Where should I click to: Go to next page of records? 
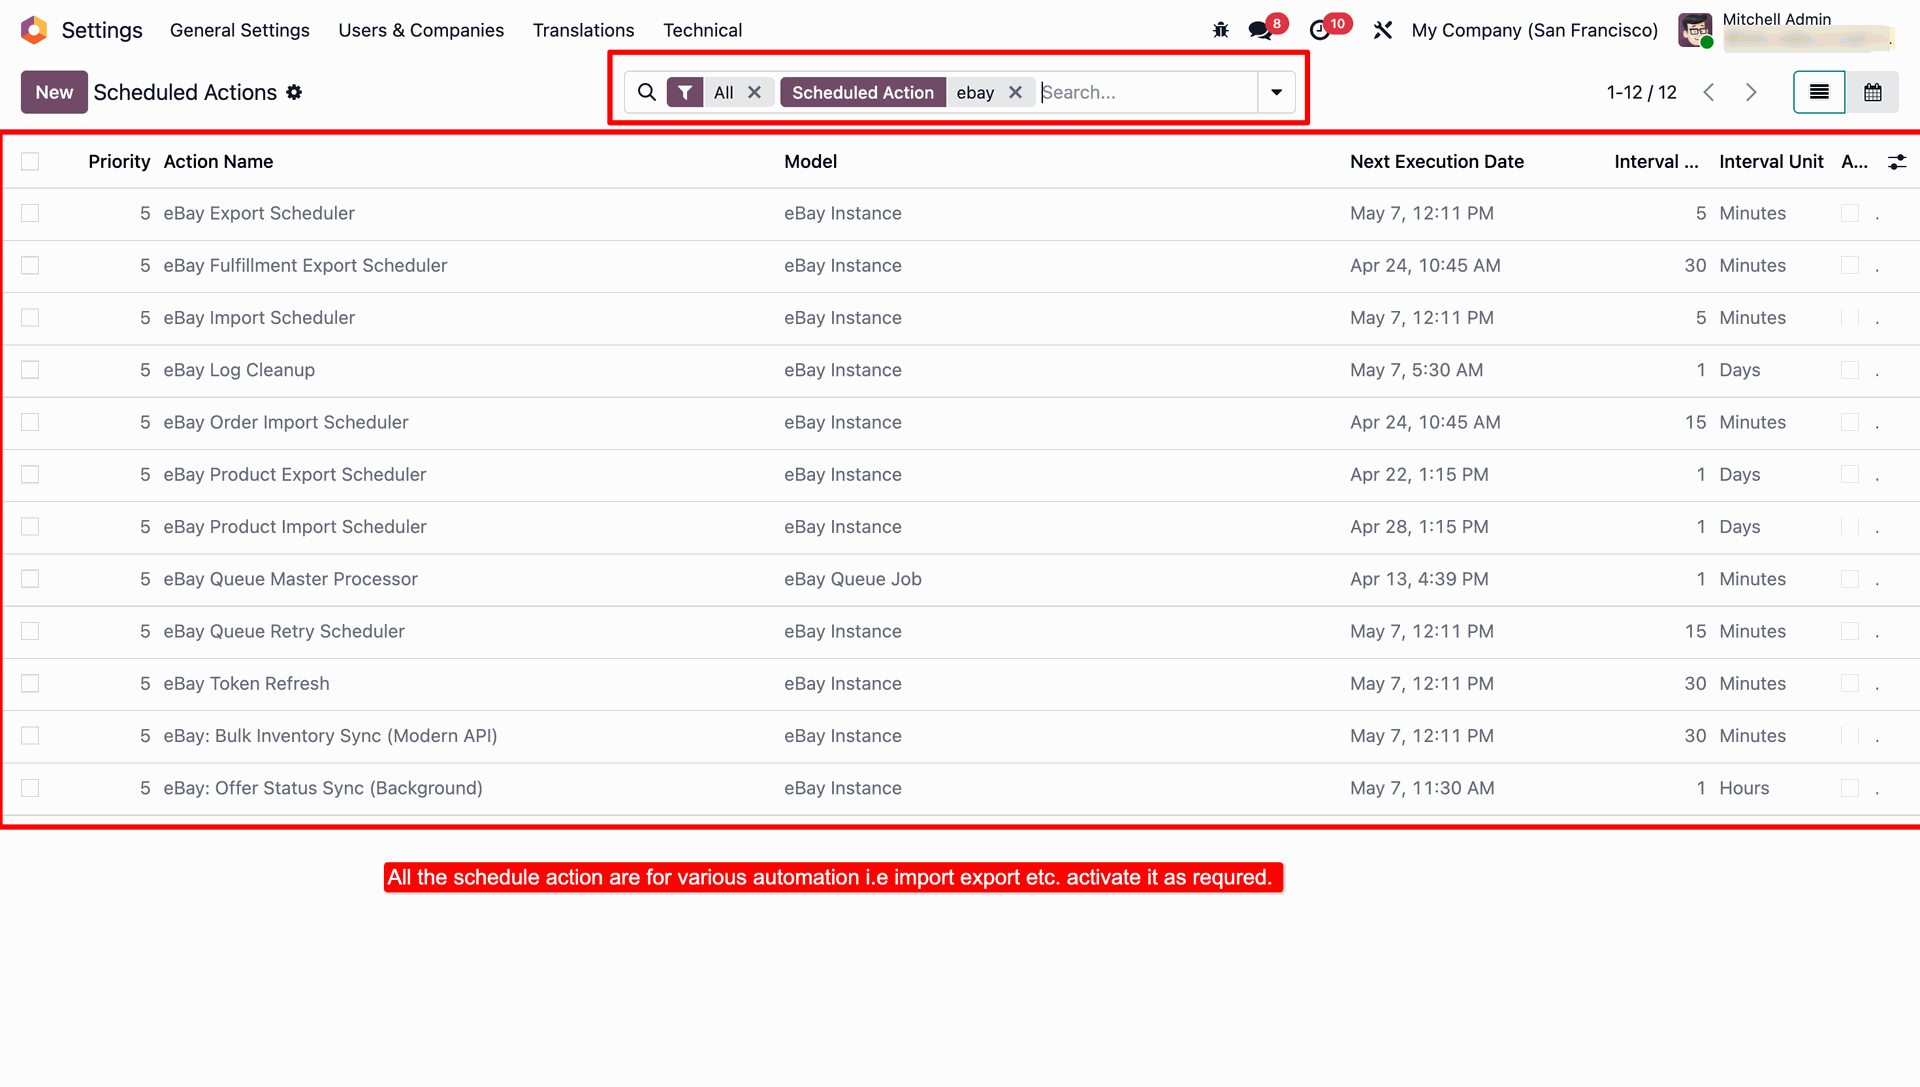pyautogui.click(x=1751, y=92)
